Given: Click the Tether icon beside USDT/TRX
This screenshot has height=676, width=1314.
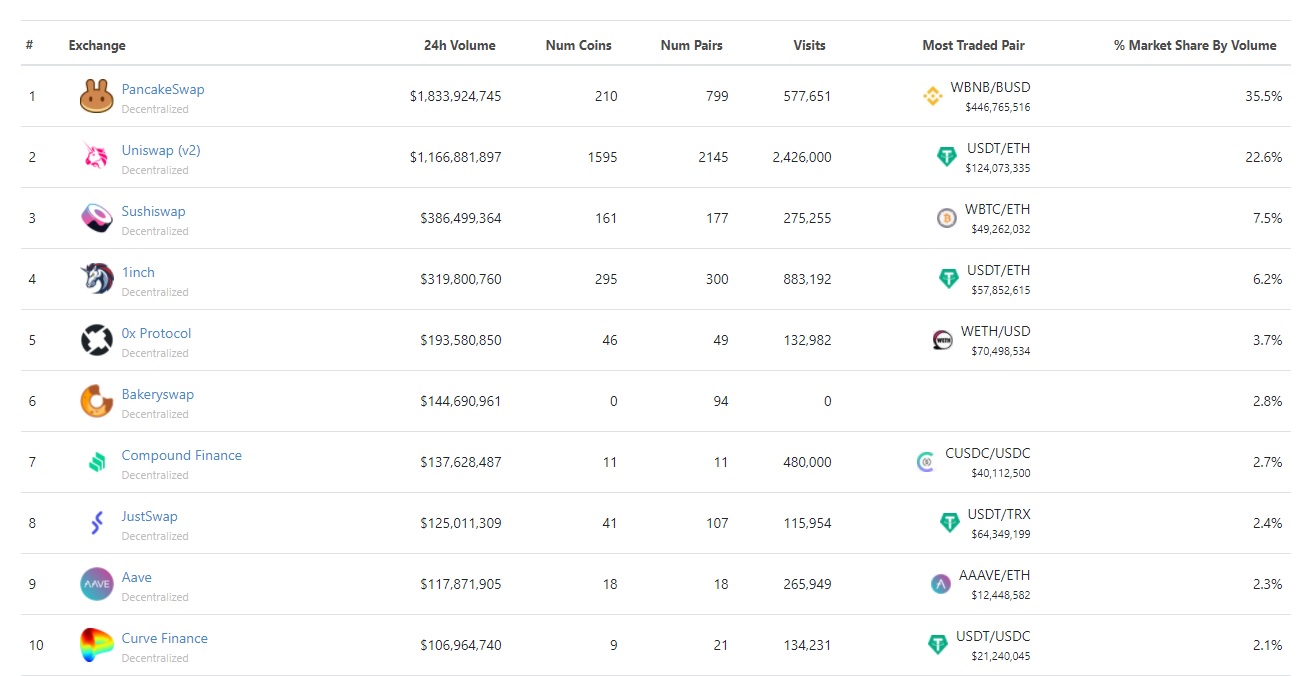Looking at the screenshot, I should click(x=950, y=523).
